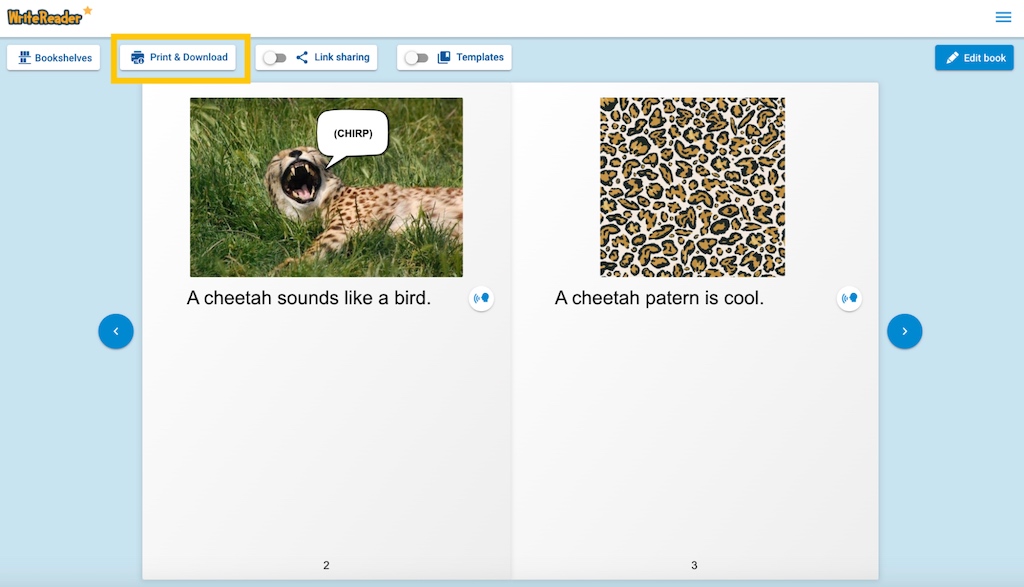The height and width of the screenshot is (587, 1024).
Task: Click the text "A cheetah sounds like a bird."
Action: (x=309, y=298)
